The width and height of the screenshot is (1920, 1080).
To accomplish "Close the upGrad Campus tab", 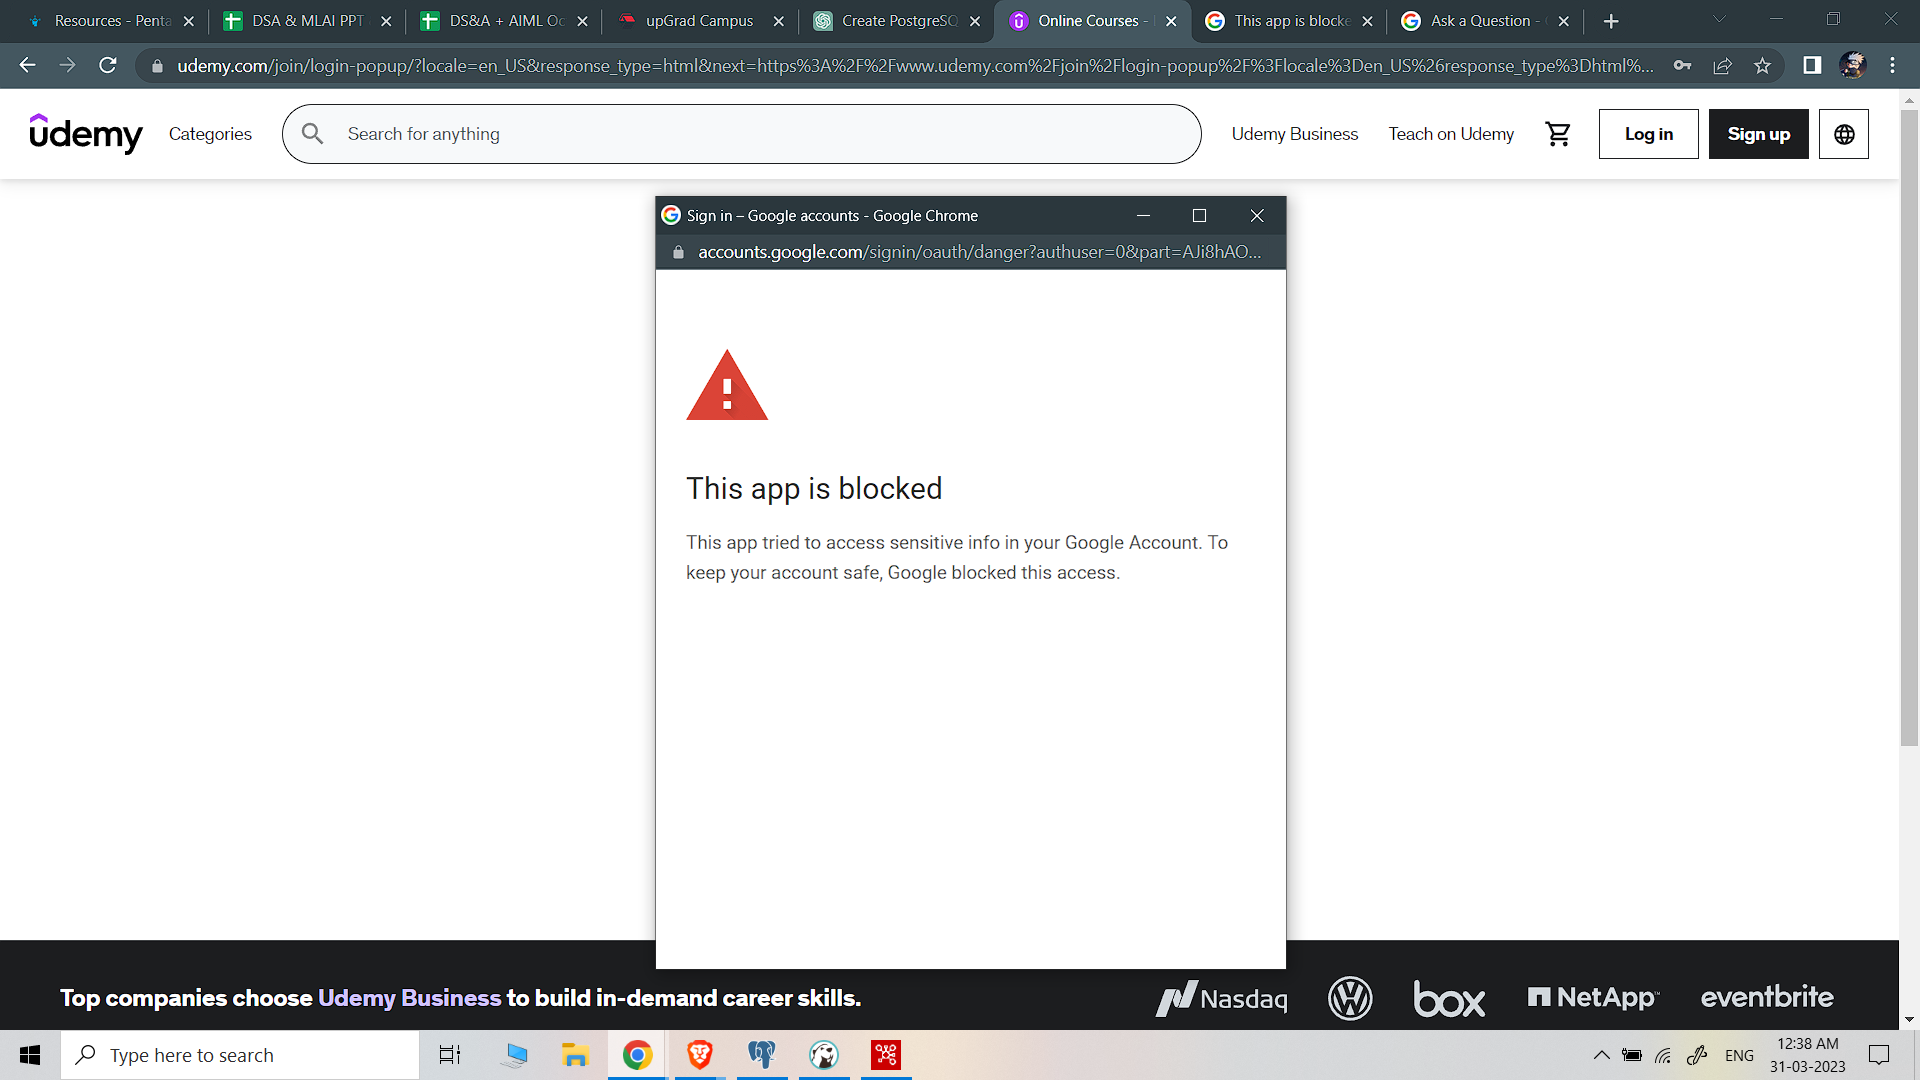I will pos(778,21).
